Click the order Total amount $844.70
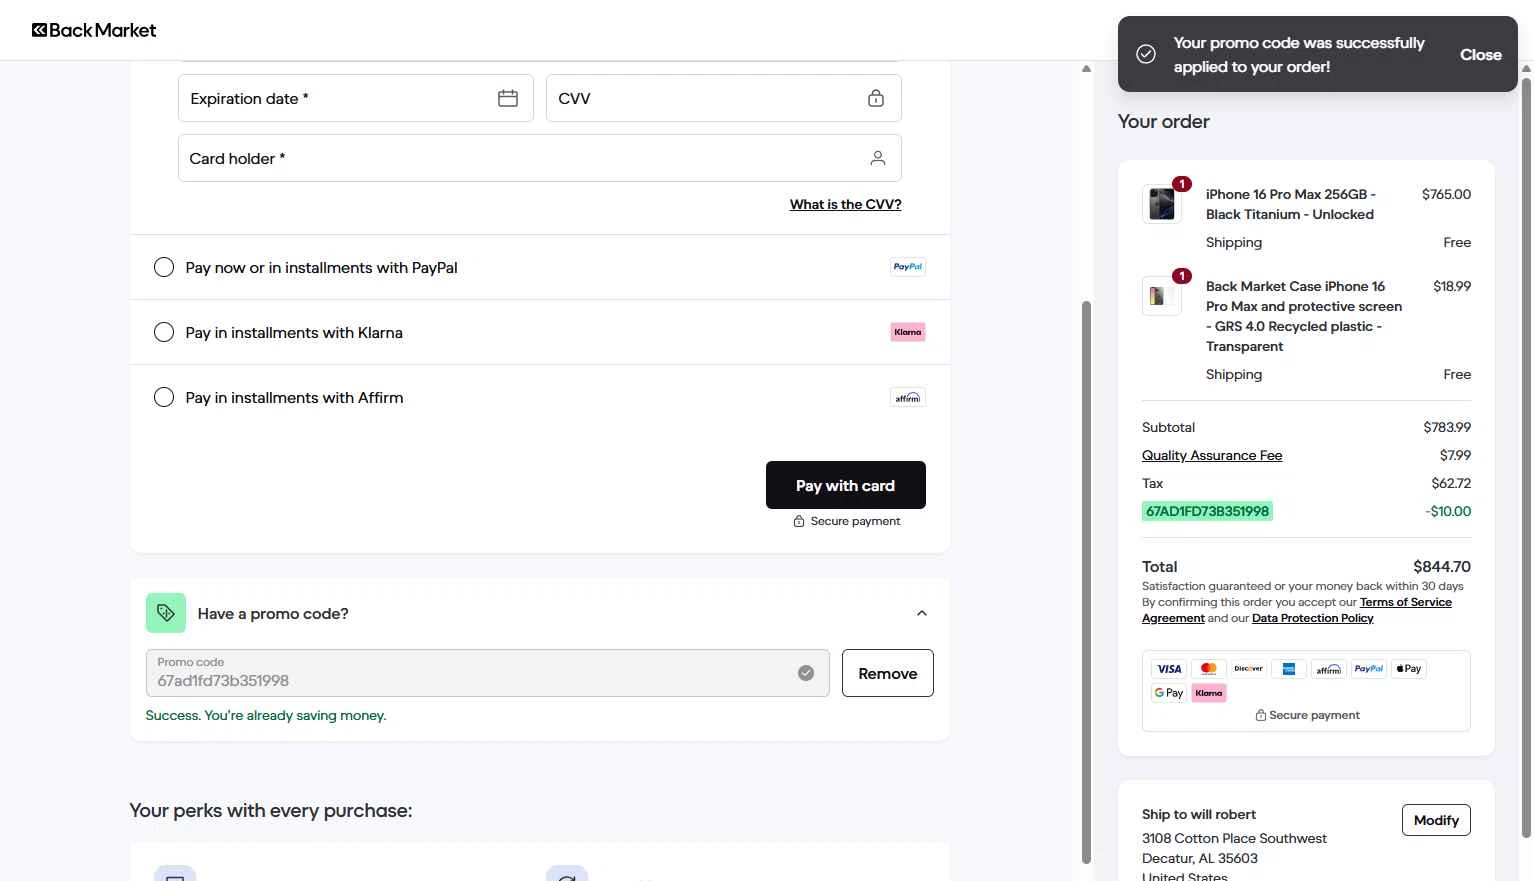Screen dimensions: 1534x881 (x=1442, y=566)
